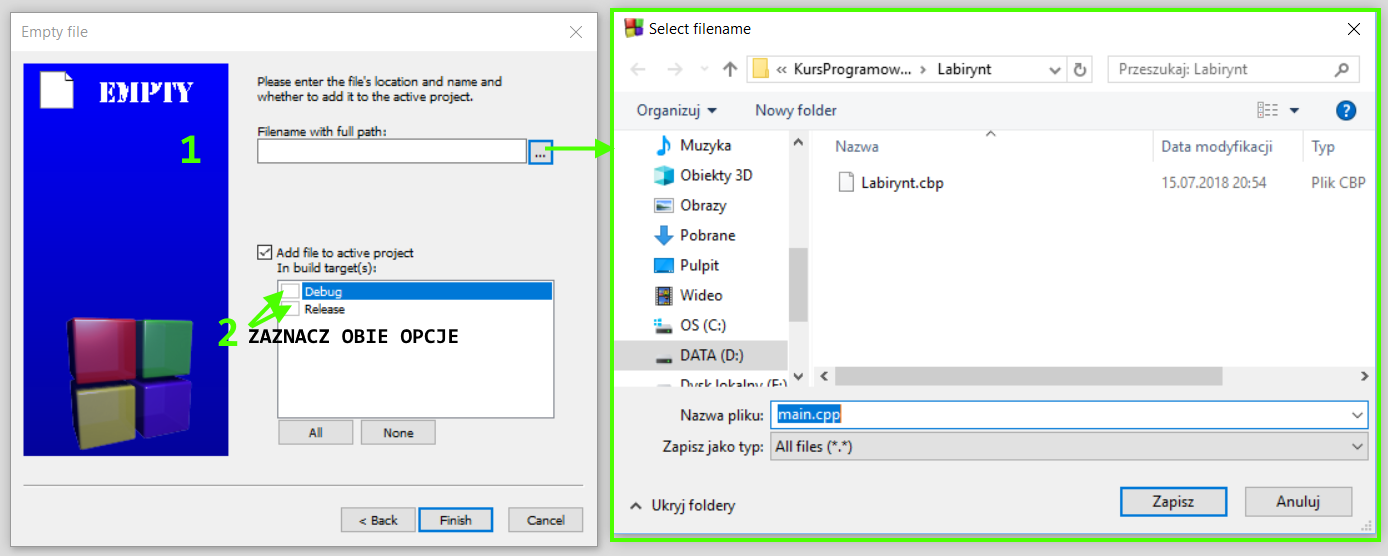
Task: Expand the view options dropdown arrow
Action: point(1294,111)
